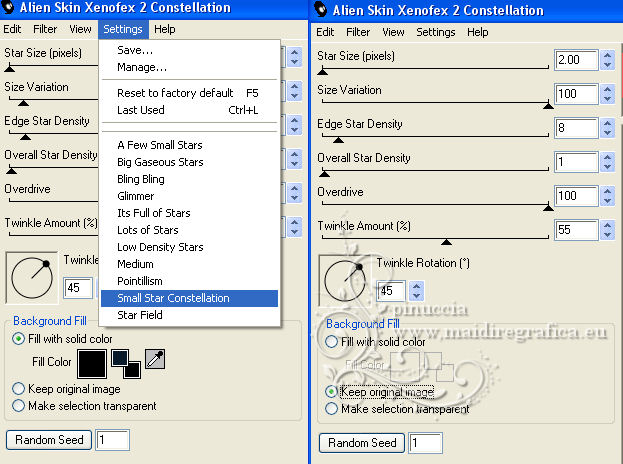The image size is (623, 464).
Task: Pick color with eyedropper in left window
Action: point(155,360)
